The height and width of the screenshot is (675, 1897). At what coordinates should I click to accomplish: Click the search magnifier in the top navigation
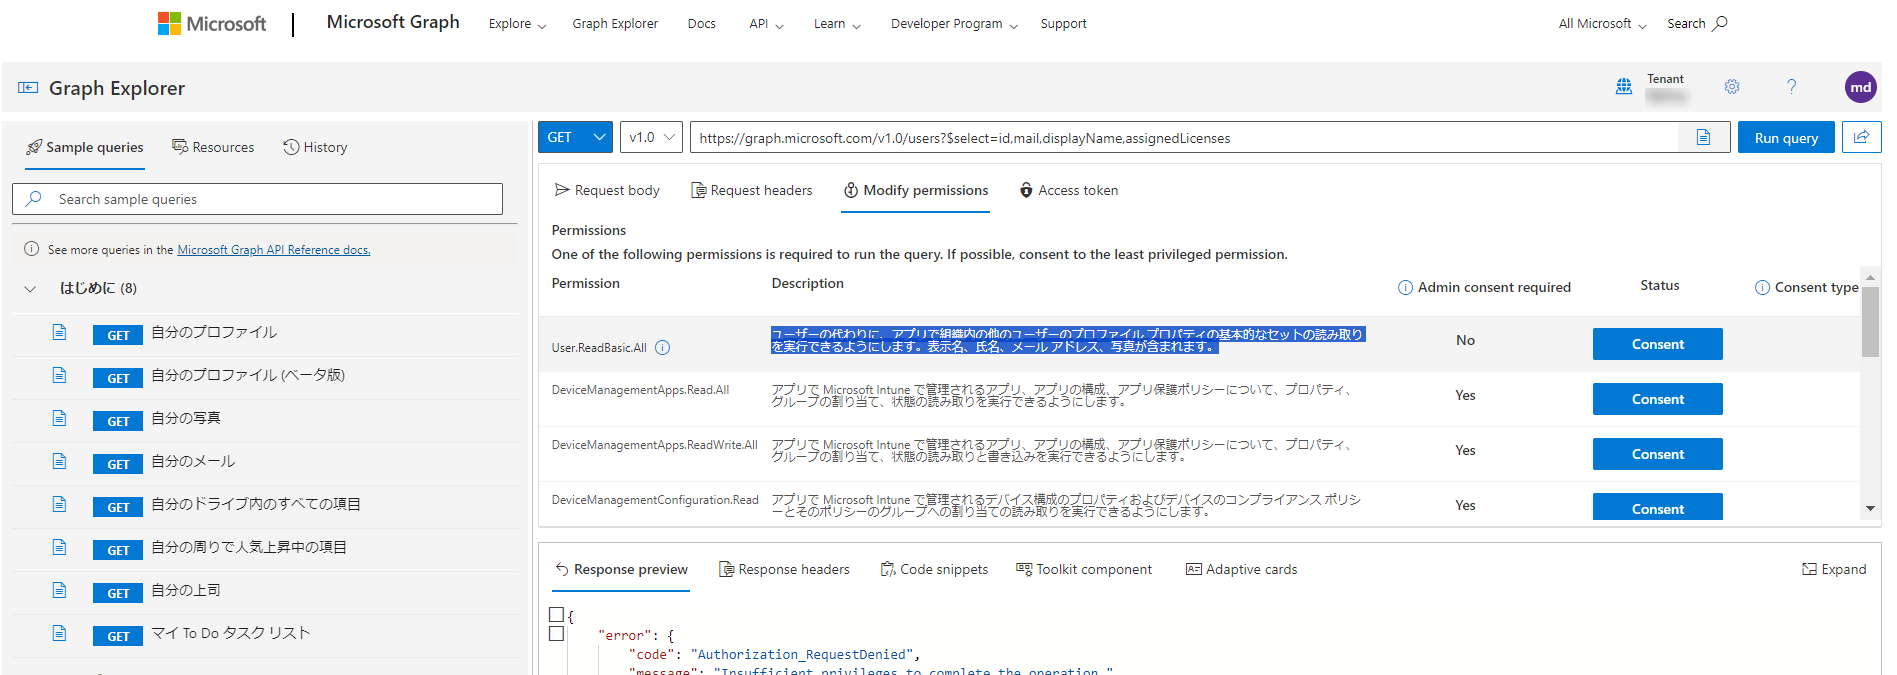1720,23
